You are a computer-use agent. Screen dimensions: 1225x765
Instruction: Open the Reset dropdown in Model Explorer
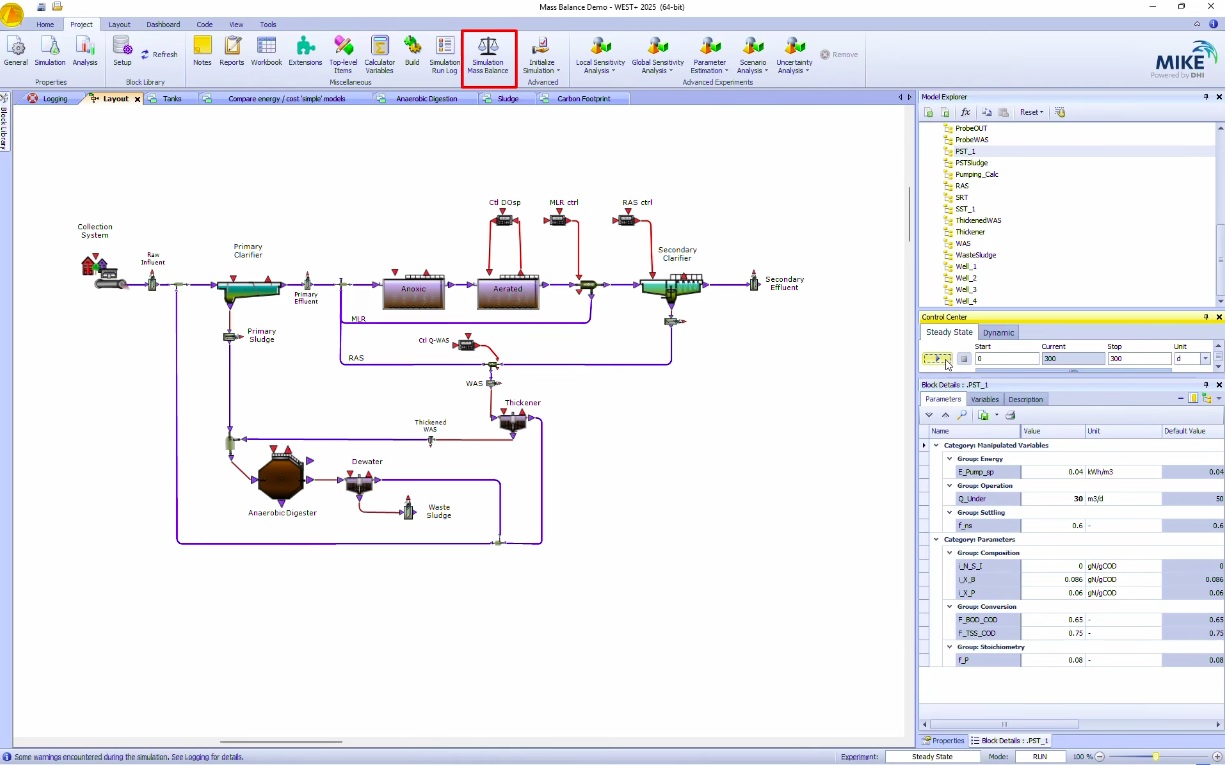pos(1031,113)
